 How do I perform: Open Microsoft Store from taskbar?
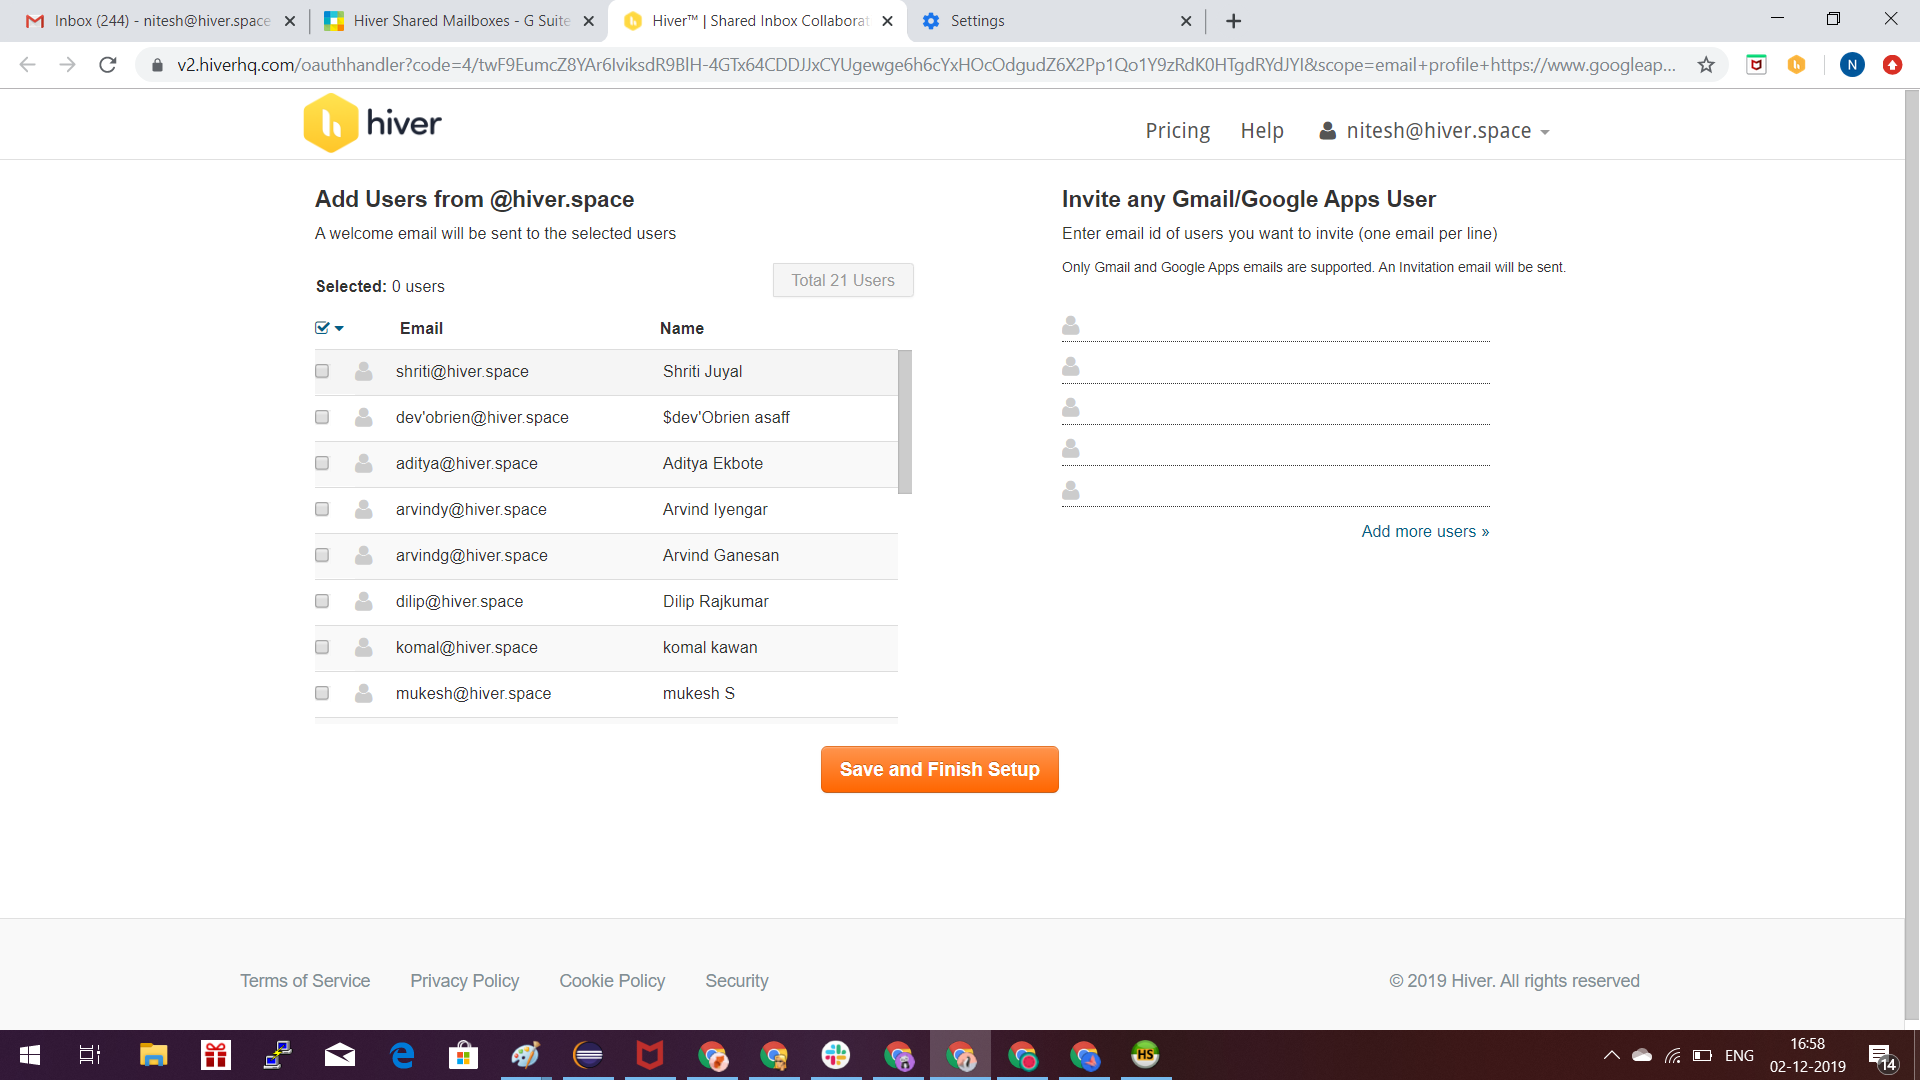(463, 1055)
